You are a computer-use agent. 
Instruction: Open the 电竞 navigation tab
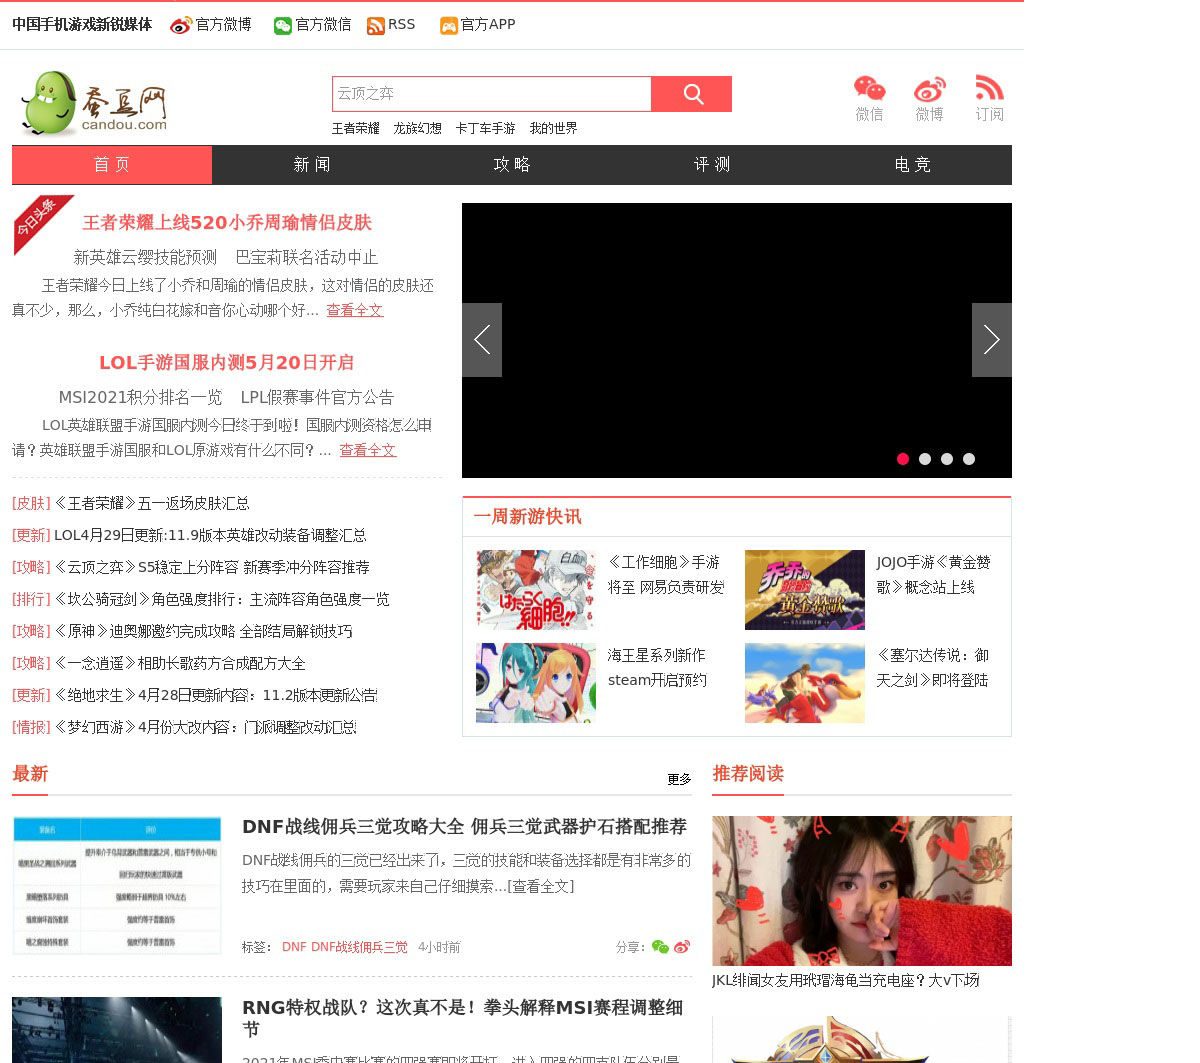coord(912,165)
